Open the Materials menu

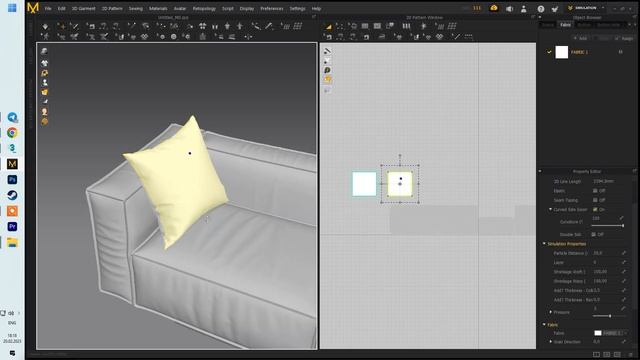click(158, 9)
